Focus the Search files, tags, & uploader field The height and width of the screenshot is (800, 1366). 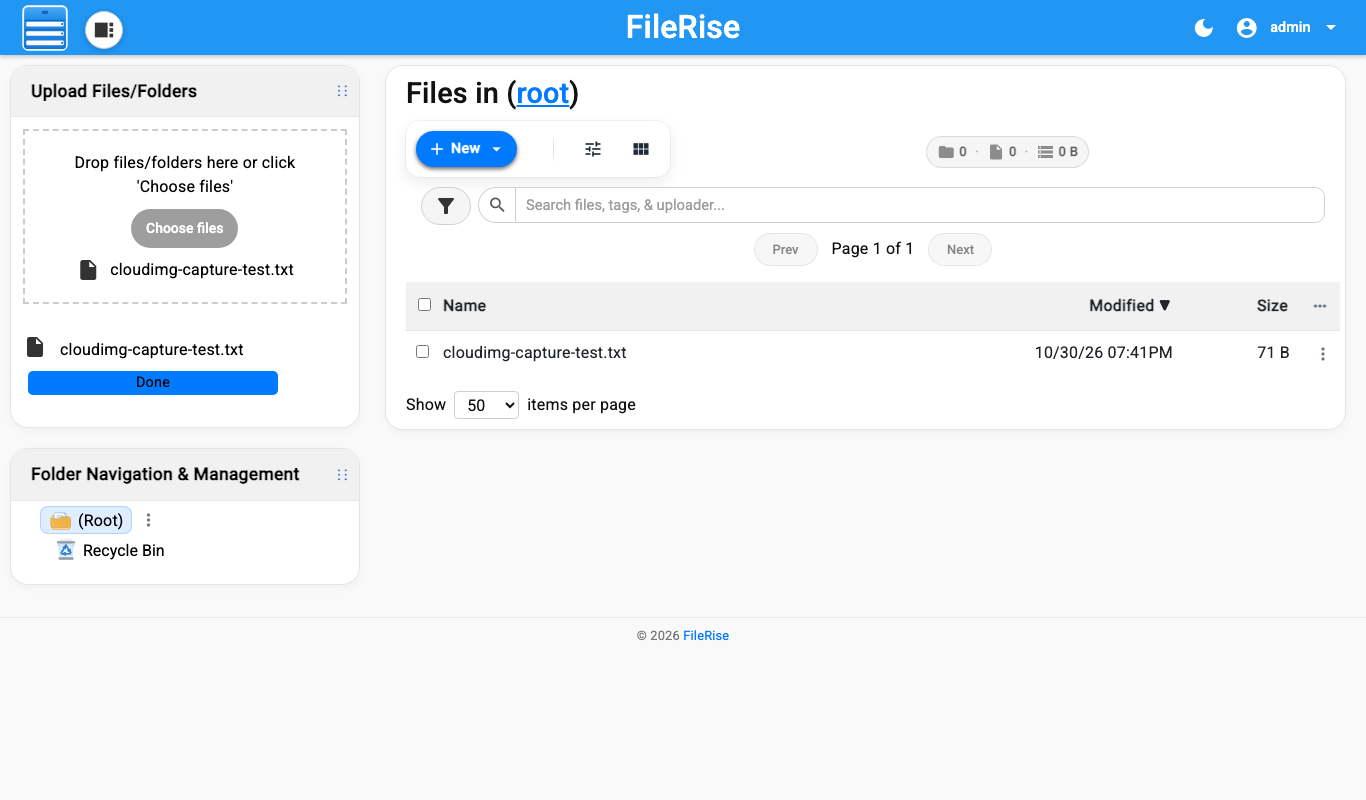[920, 205]
